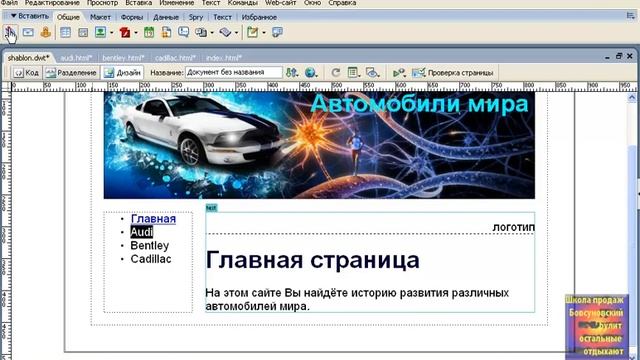Image resolution: width=640 pixels, height=360 pixels.
Task: Open the Изменение menu
Action: (177, 3)
